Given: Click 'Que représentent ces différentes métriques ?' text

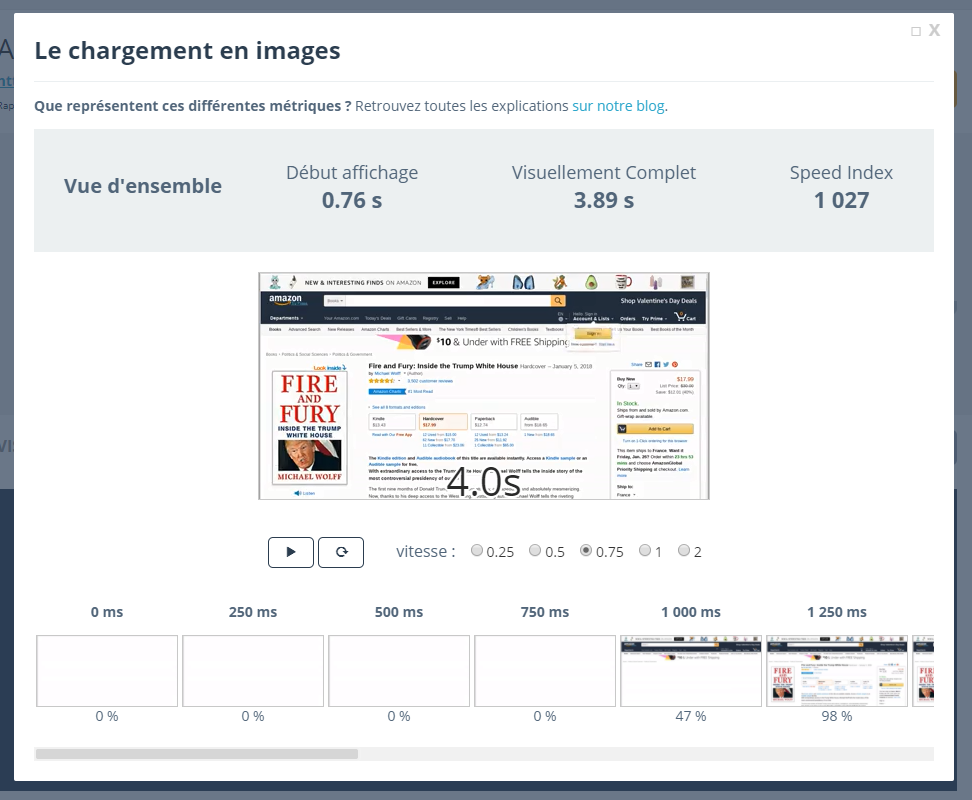Looking at the screenshot, I should coord(193,106).
